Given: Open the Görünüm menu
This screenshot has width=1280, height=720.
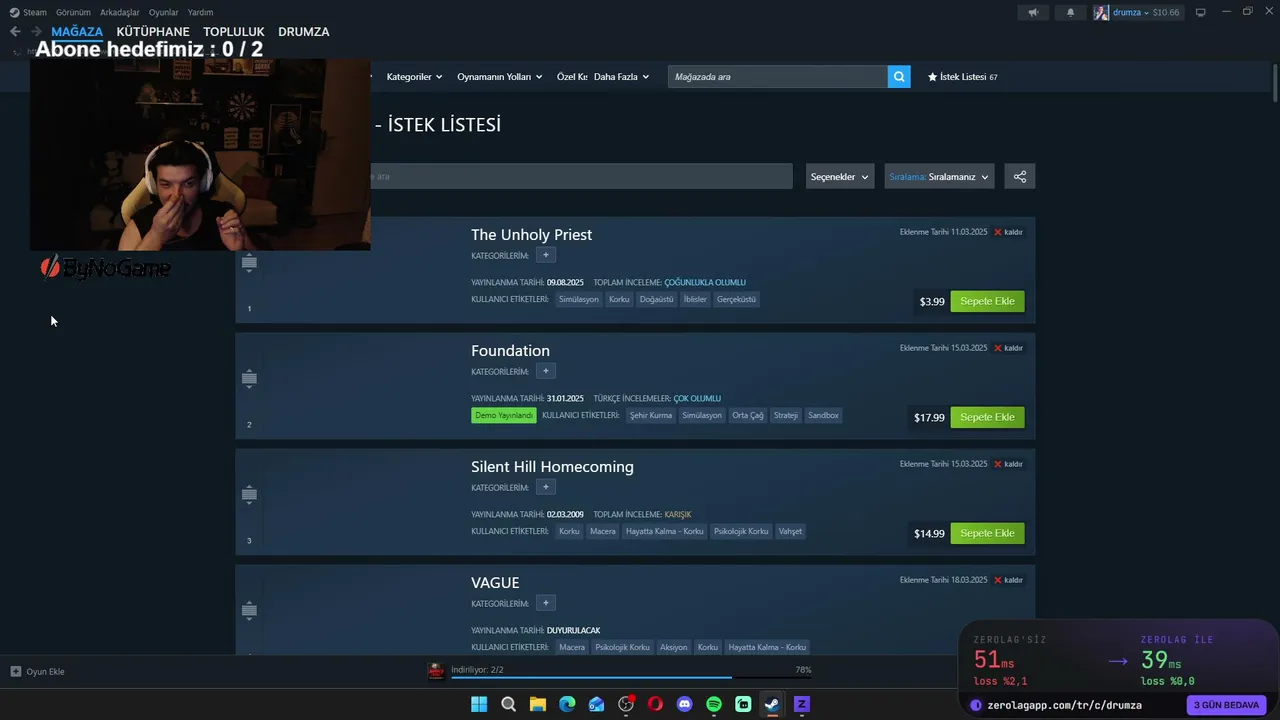Looking at the screenshot, I should (x=73, y=13).
